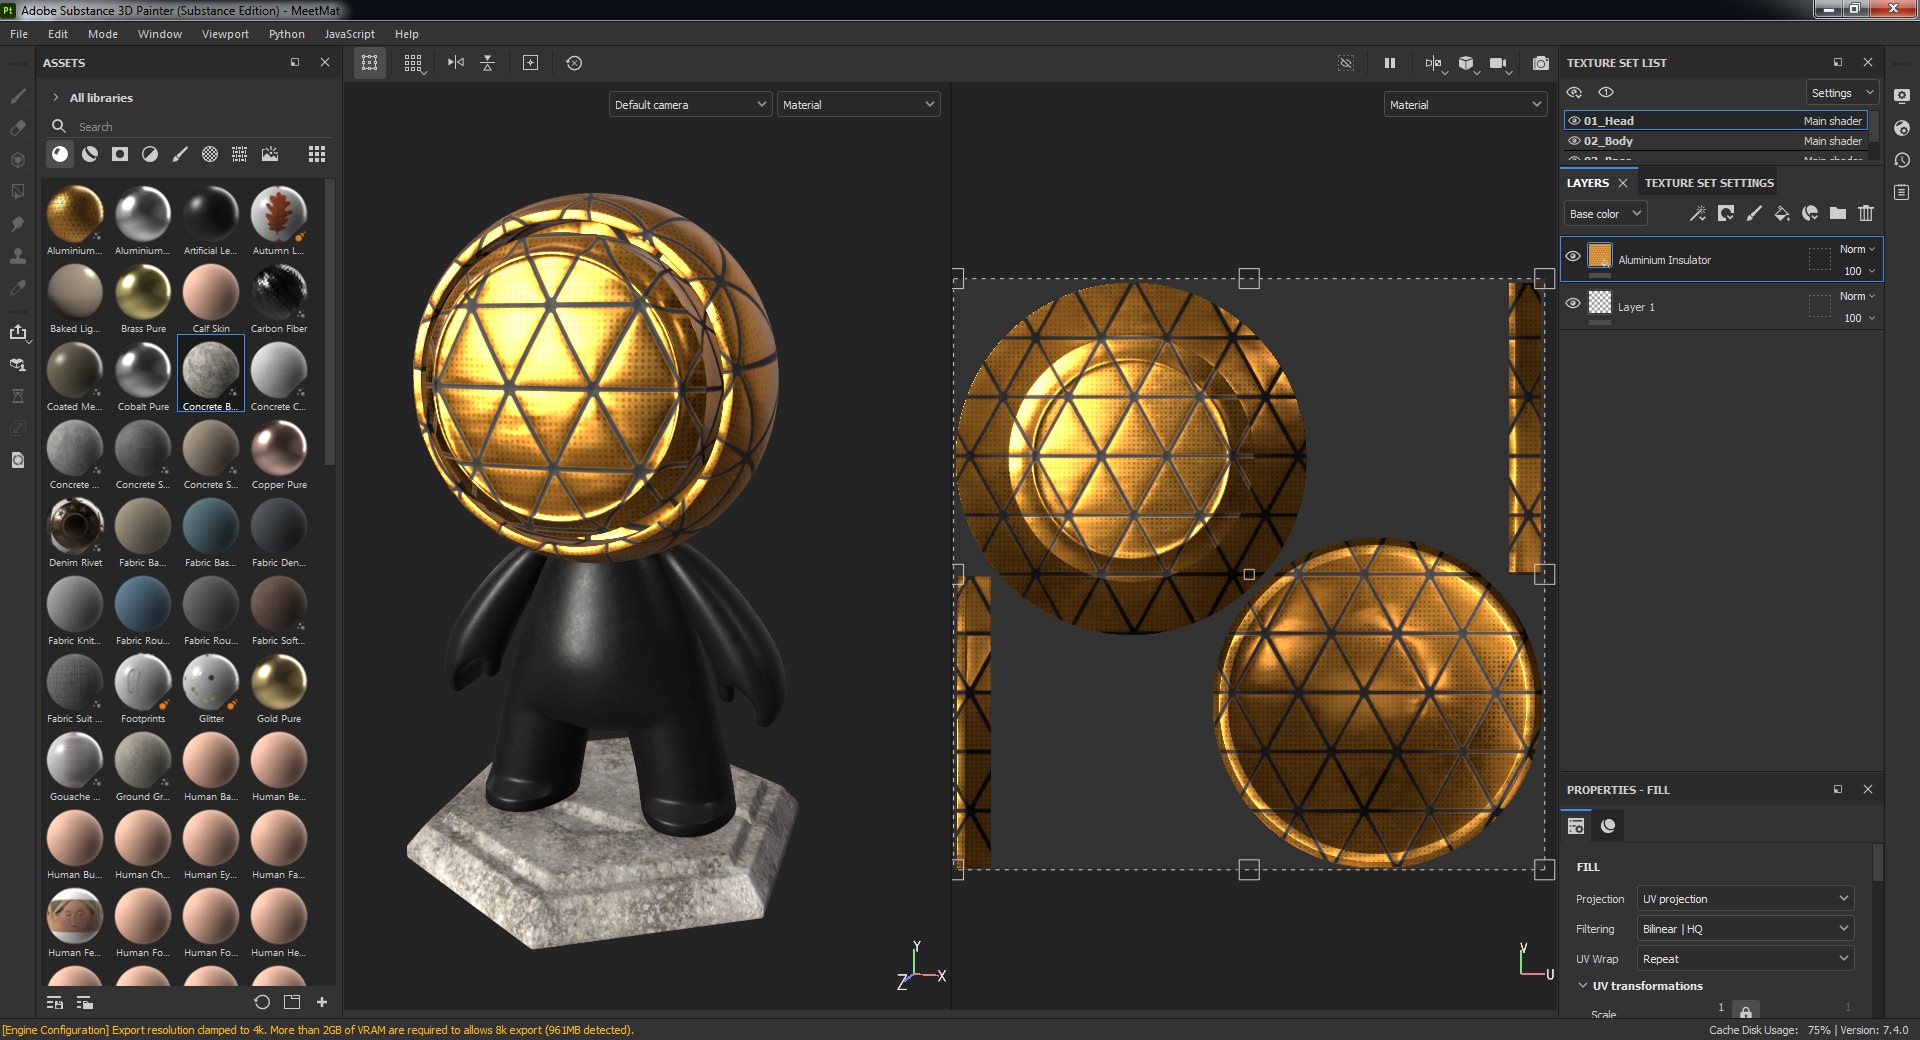Delete layer with the trash icon
This screenshot has height=1040, width=1920.
point(1866,213)
